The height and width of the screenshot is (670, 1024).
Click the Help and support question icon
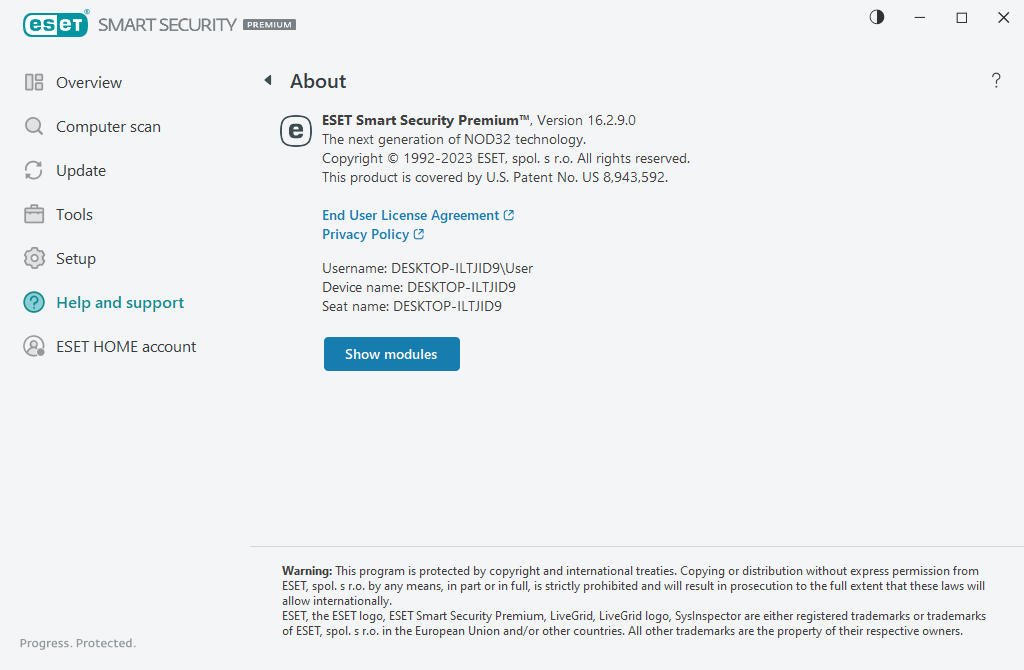tap(34, 303)
